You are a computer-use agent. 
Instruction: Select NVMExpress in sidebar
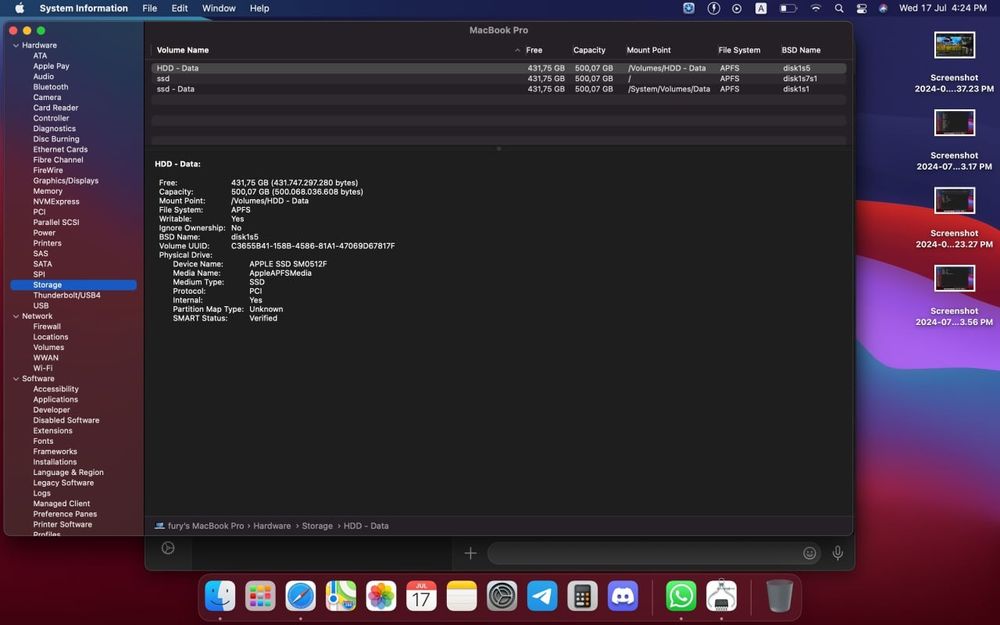tap(56, 202)
